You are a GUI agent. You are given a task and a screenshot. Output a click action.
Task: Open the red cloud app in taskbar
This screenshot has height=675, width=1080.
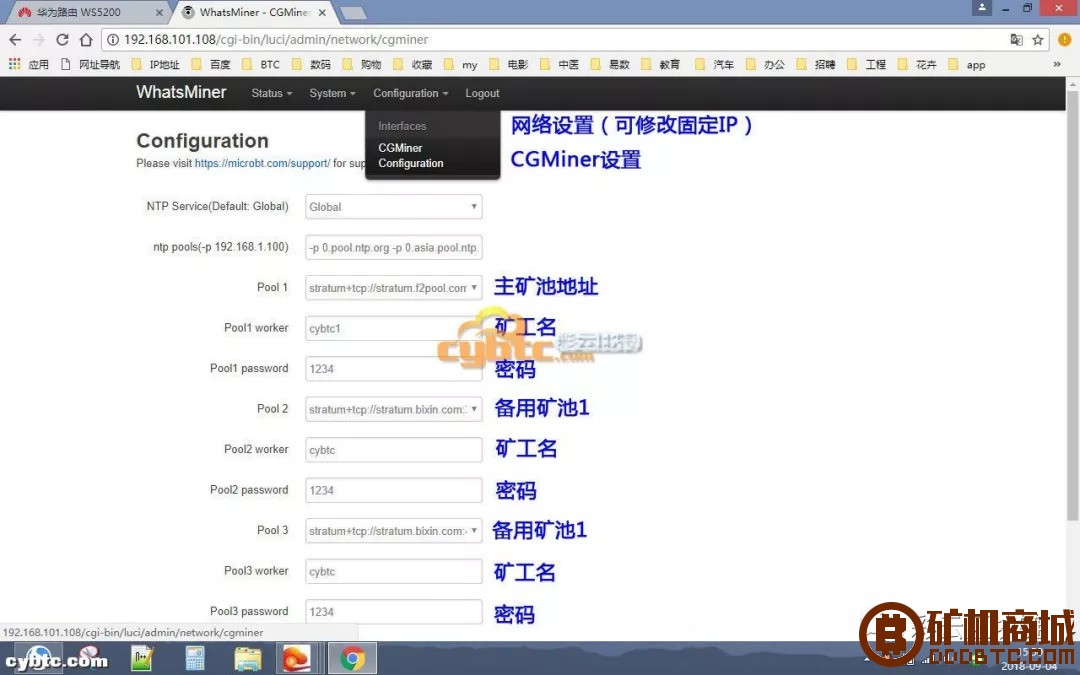[298, 658]
